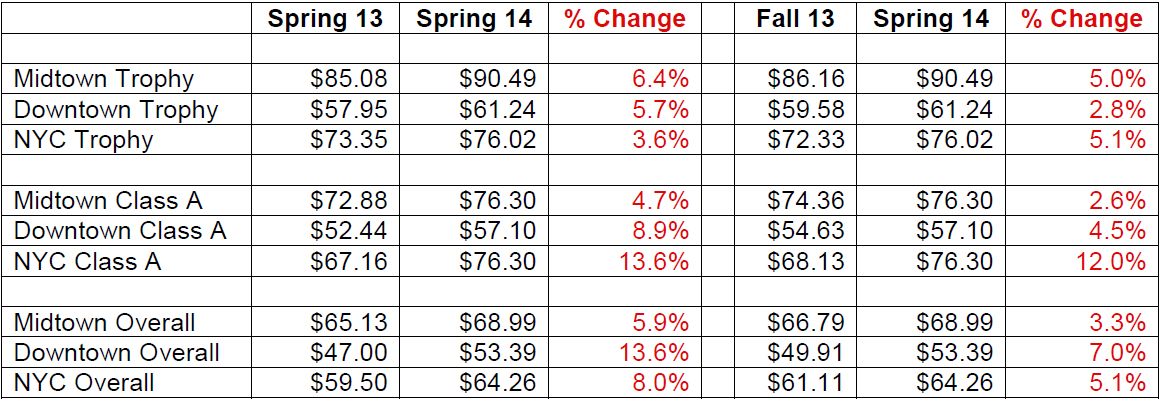Select the Downtown Trophy row label
The width and height of the screenshot is (1161, 404).
coord(116,110)
